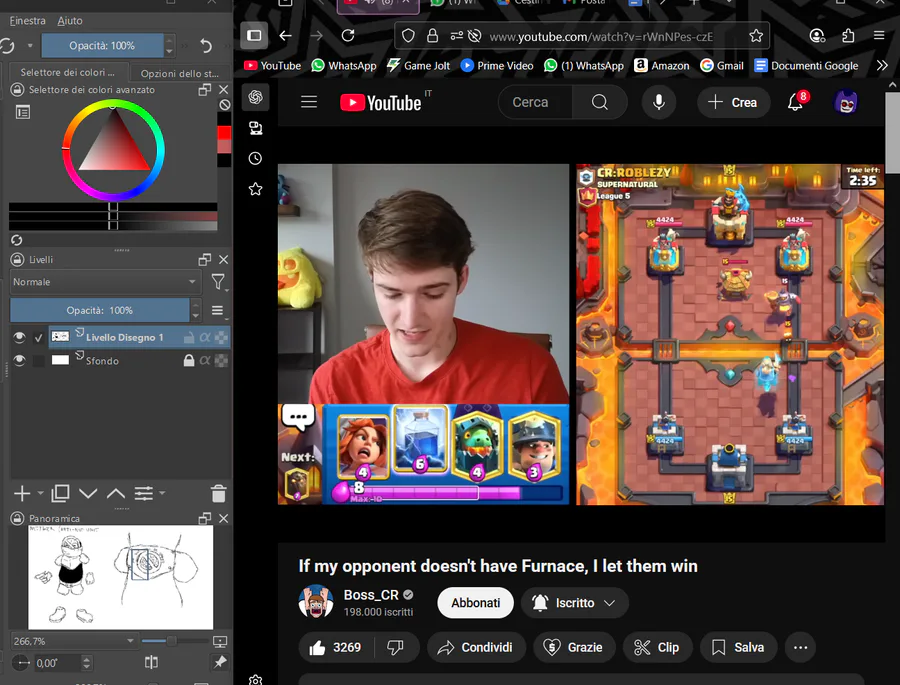Open Prime Video bookmark
Image resolution: width=900 pixels, height=685 pixels.
coord(497,65)
